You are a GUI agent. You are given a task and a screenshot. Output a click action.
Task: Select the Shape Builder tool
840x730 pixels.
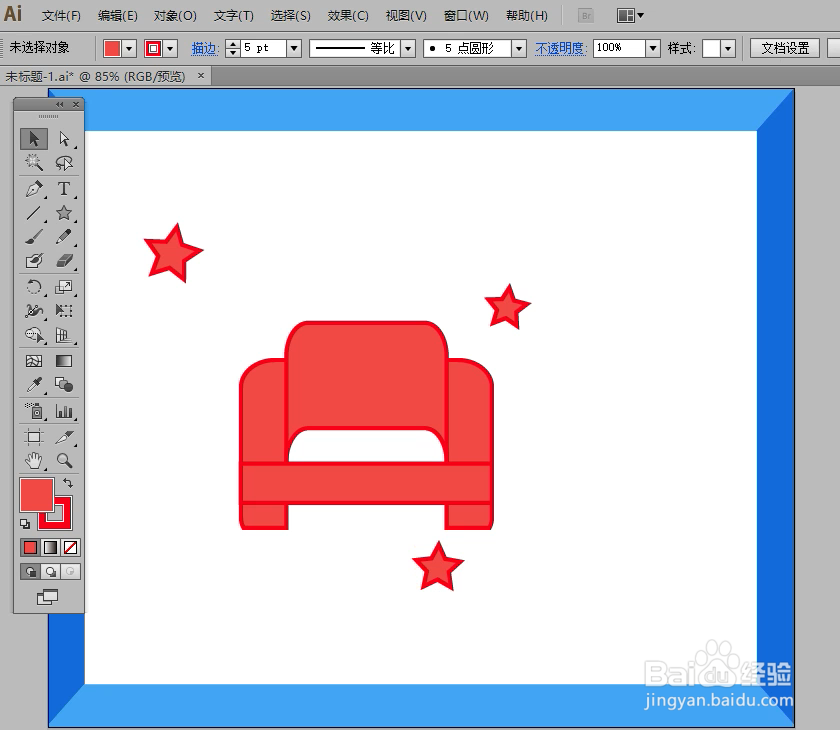point(34,335)
